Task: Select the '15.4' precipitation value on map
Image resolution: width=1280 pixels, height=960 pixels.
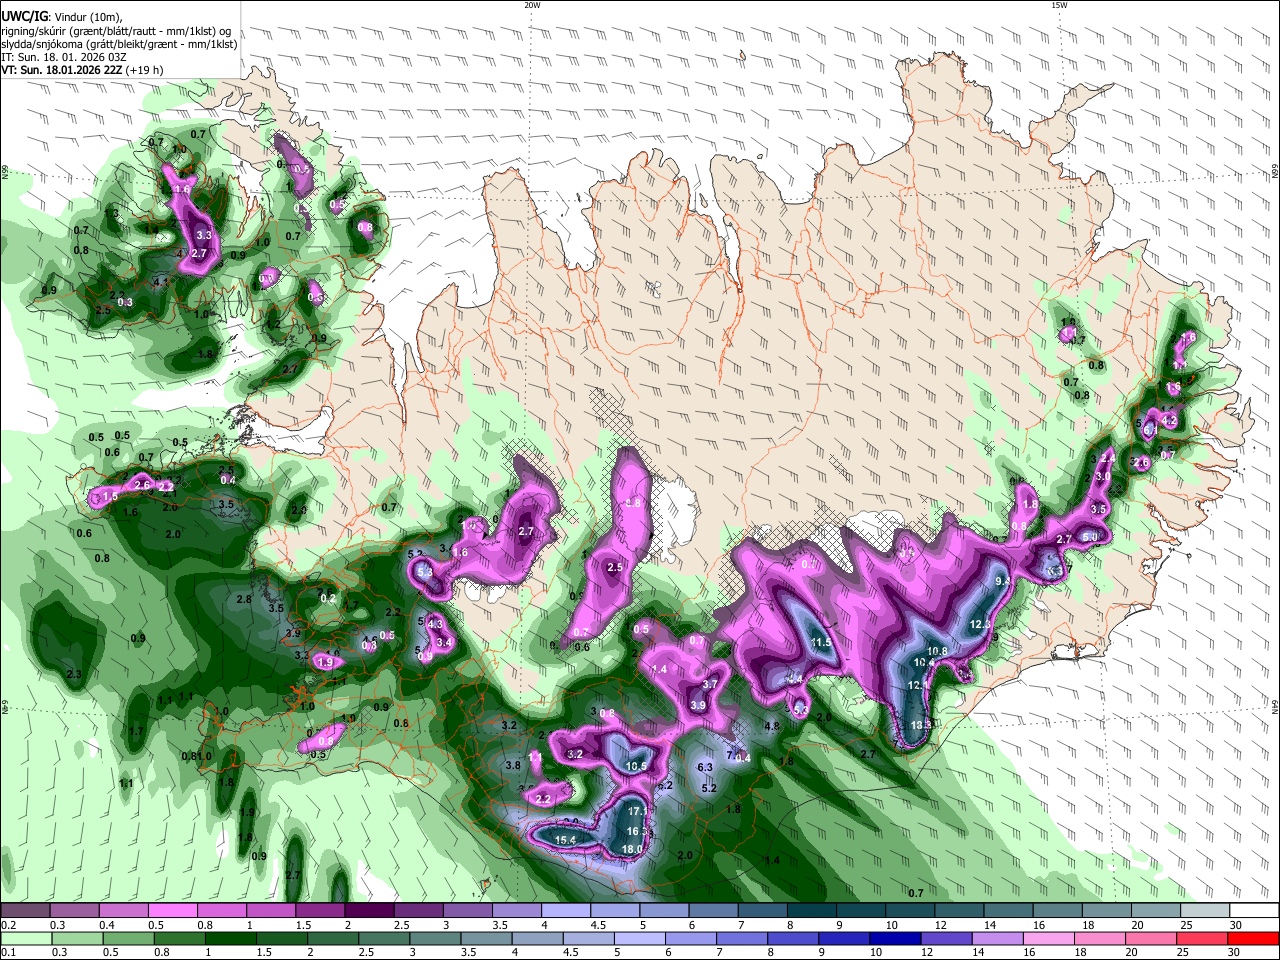Action: [565, 840]
